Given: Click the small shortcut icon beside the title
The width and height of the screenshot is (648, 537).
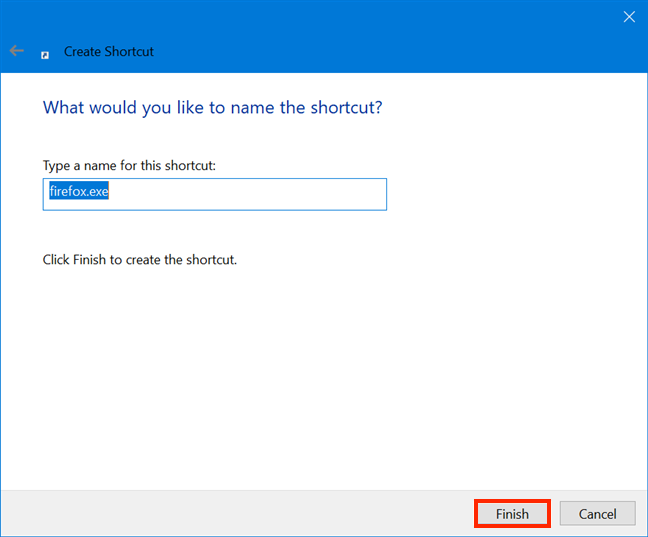Looking at the screenshot, I should 45,55.
